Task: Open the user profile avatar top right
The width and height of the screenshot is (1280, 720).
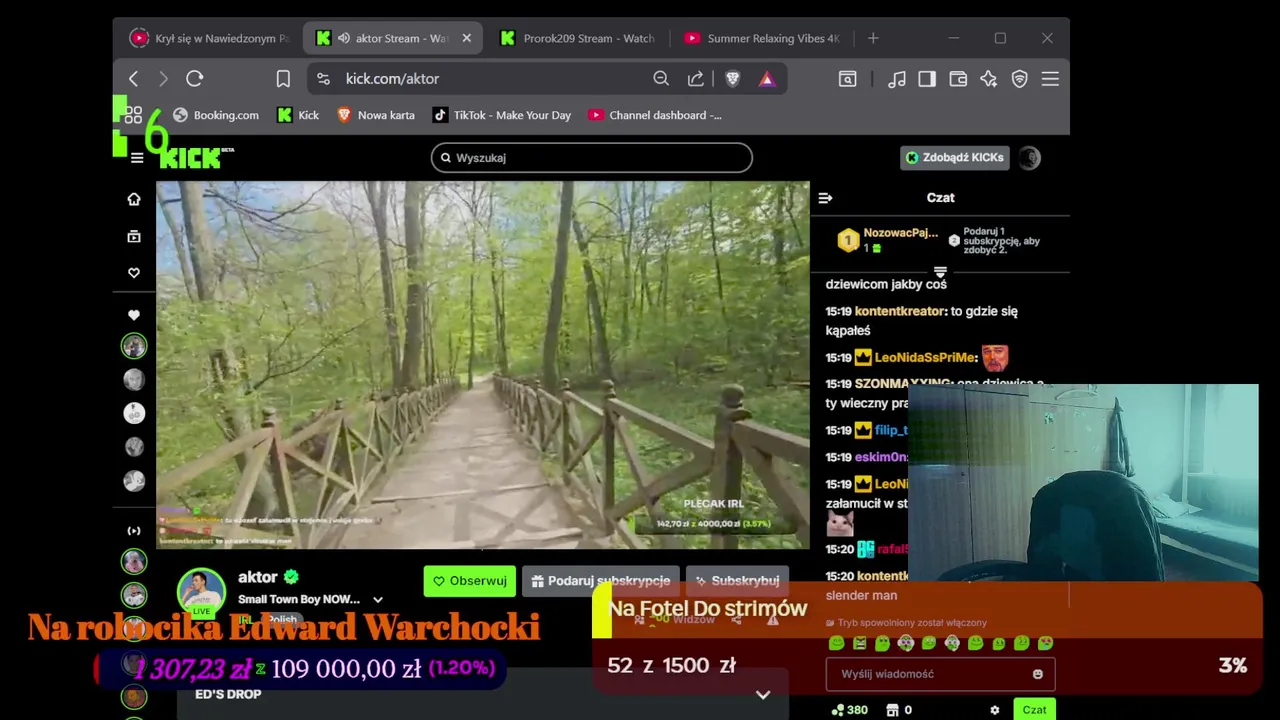Action: point(1030,157)
